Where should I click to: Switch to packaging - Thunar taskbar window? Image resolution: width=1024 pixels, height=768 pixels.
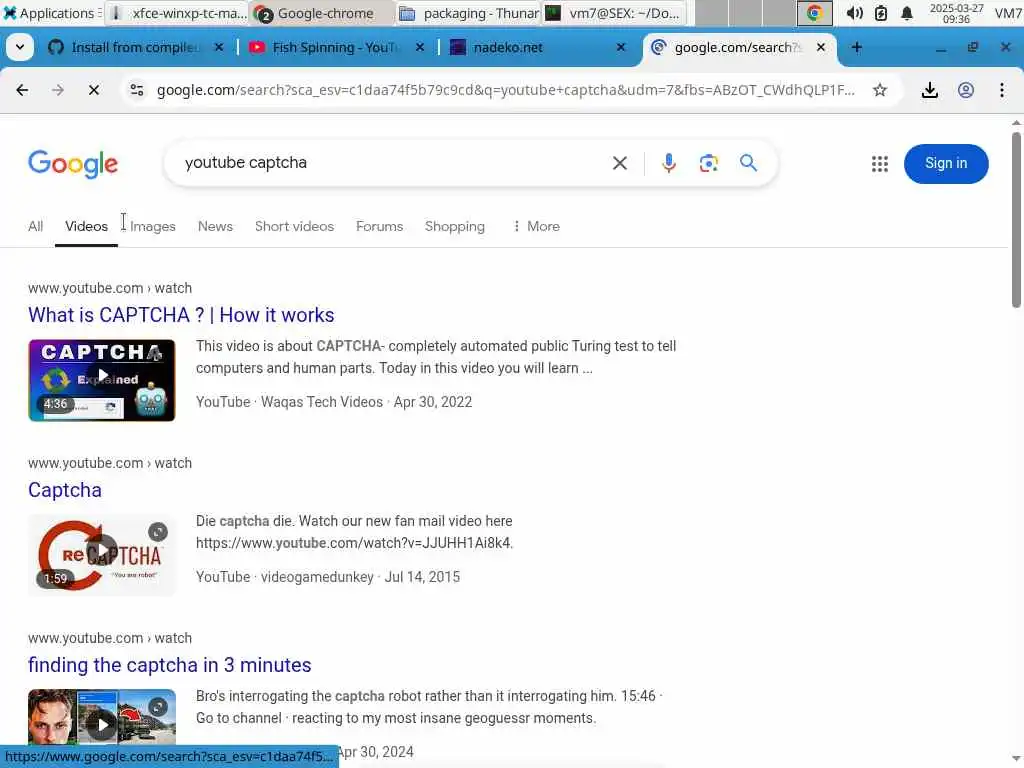pyautogui.click(x=468, y=13)
